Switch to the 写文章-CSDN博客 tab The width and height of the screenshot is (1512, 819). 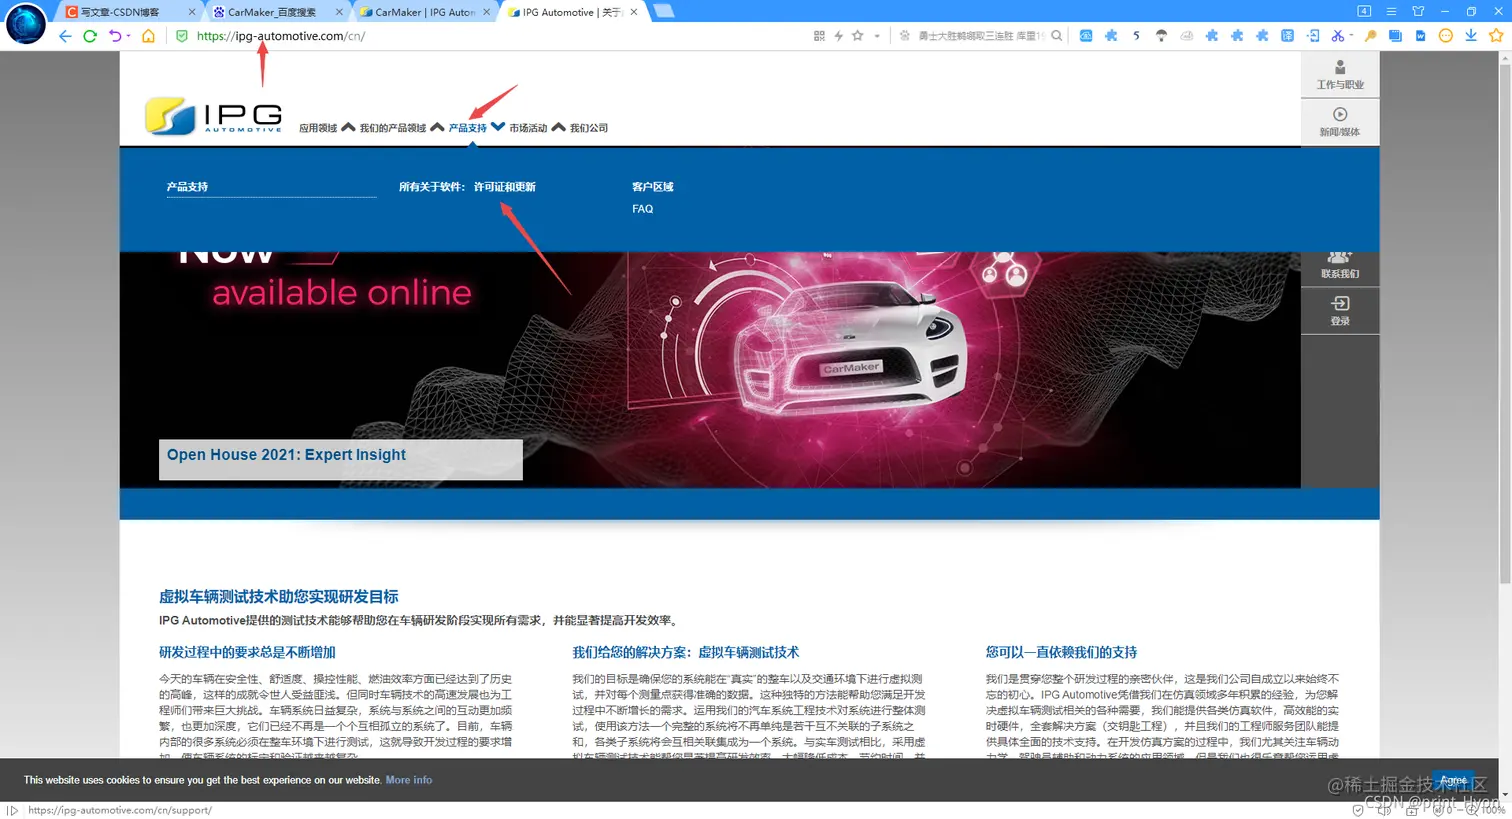120,12
